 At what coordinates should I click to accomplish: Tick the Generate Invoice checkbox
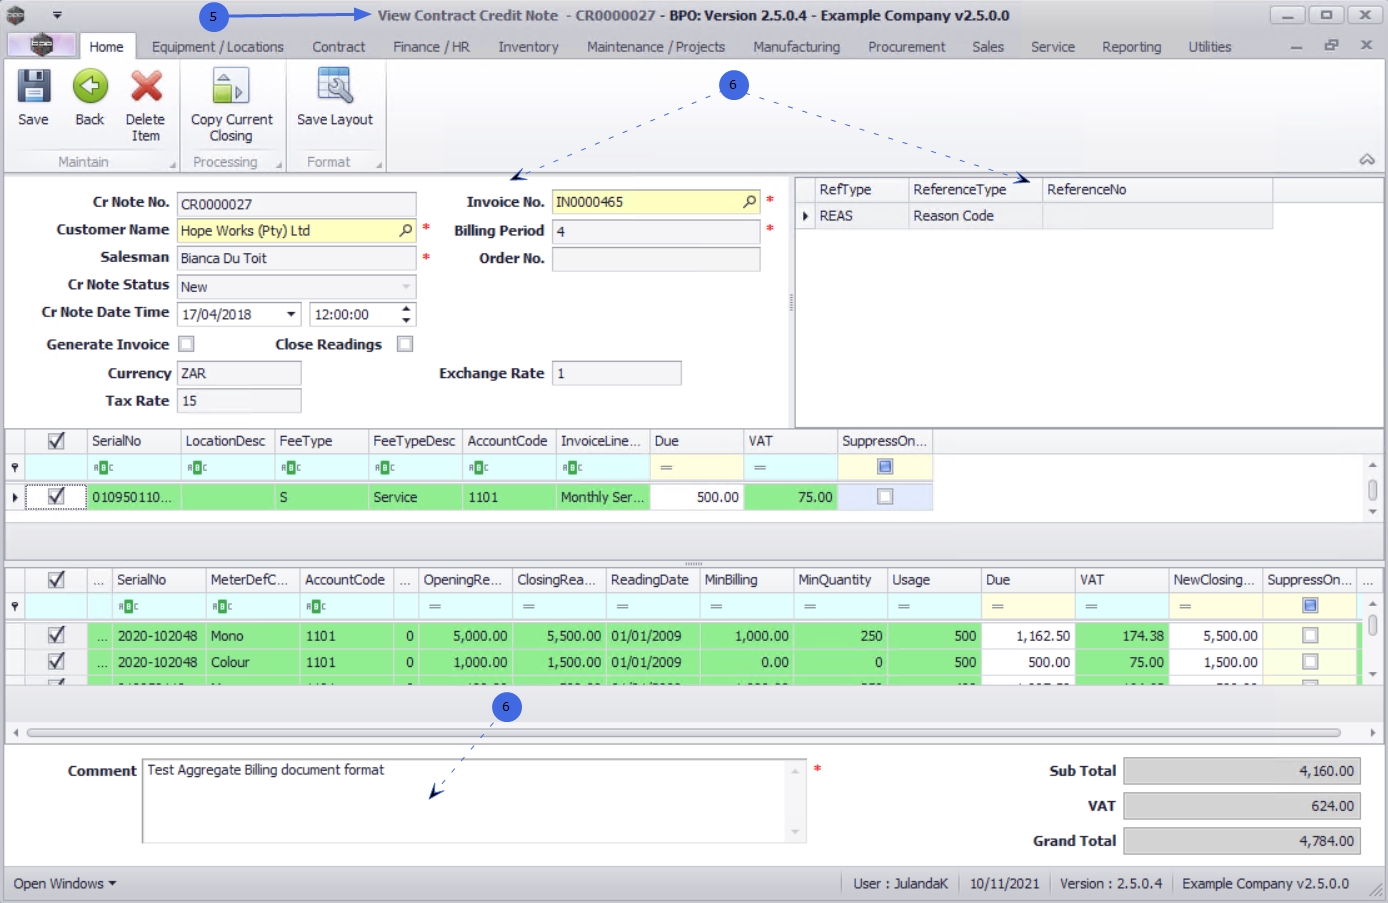click(186, 344)
